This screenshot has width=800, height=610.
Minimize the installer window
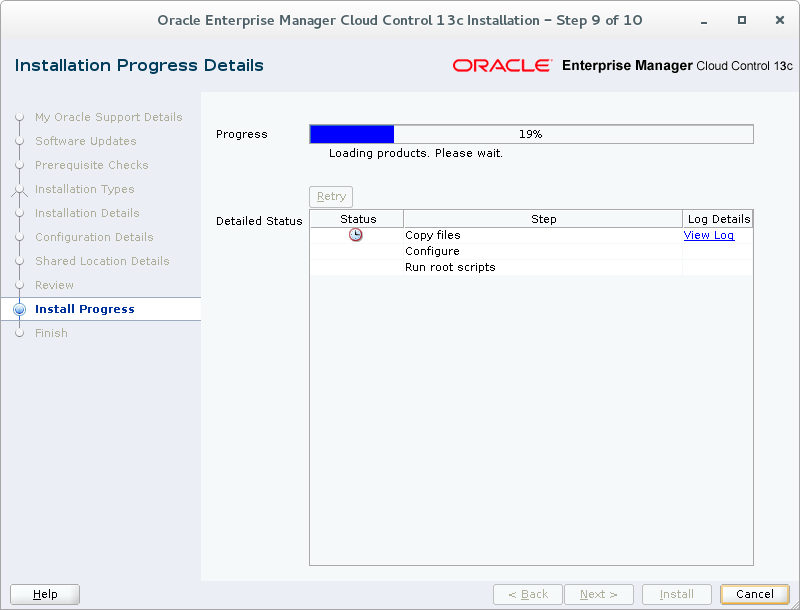704,21
